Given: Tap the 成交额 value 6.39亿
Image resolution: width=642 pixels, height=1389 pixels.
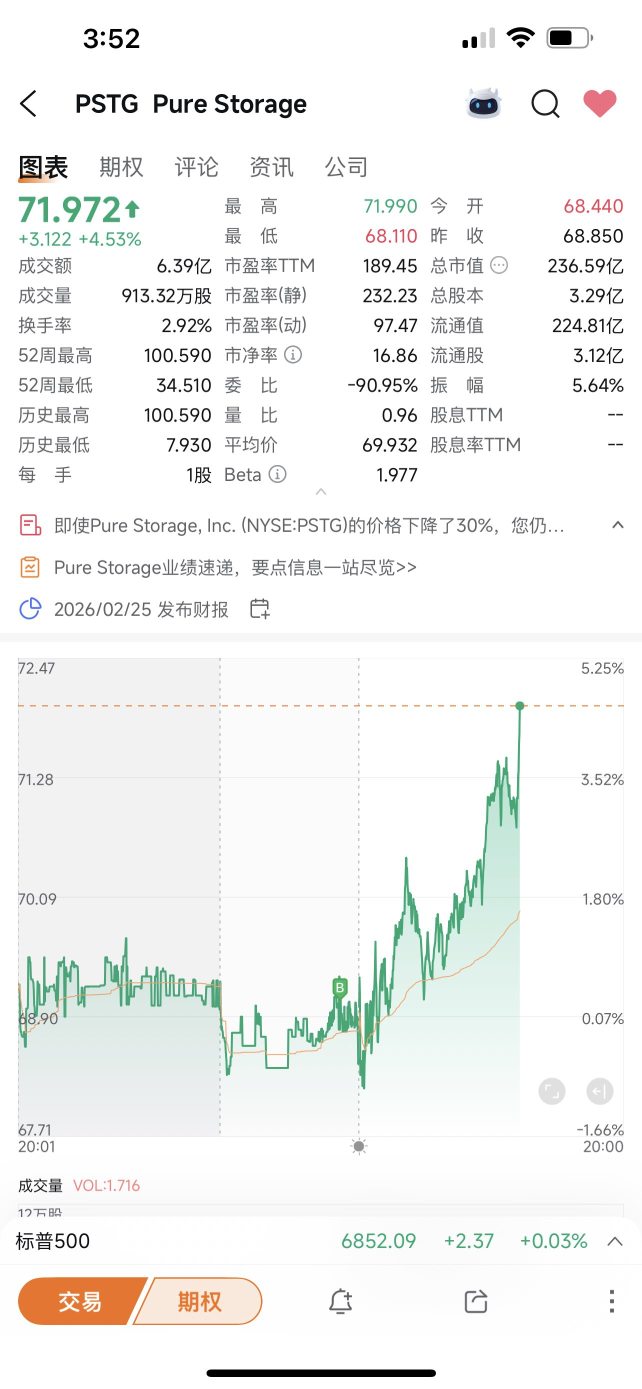Looking at the screenshot, I should (x=184, y=266).
